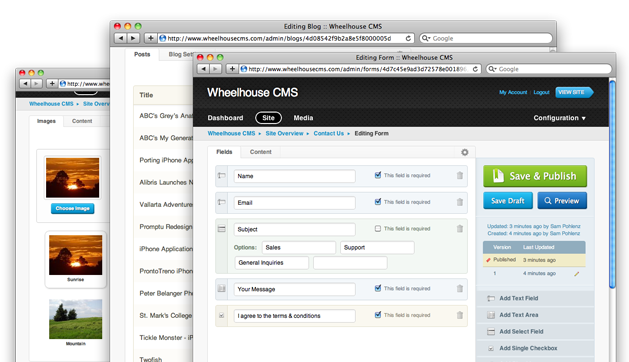The width and height of the screenshot is (629, 362).
Task: Click the Add Text Field icon in sidebar
Action: point(491,298)
